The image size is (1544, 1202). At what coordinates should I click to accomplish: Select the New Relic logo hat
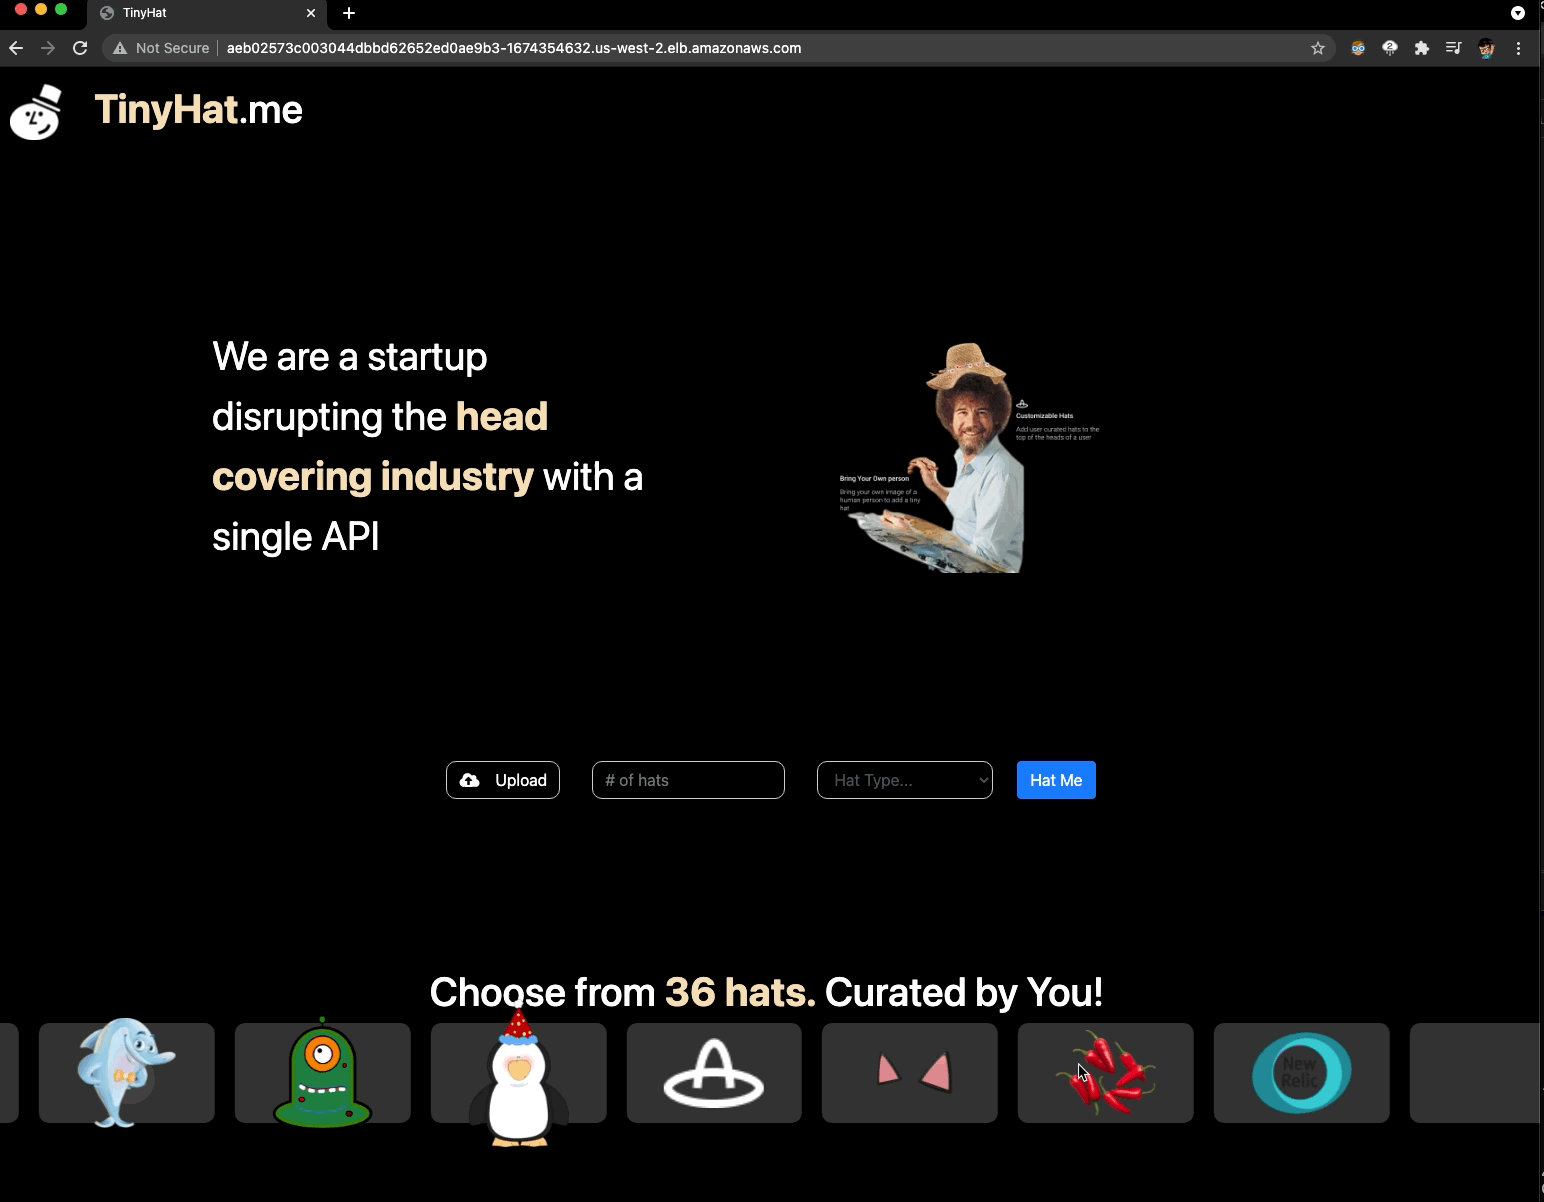click(x=1301, y=1072)
